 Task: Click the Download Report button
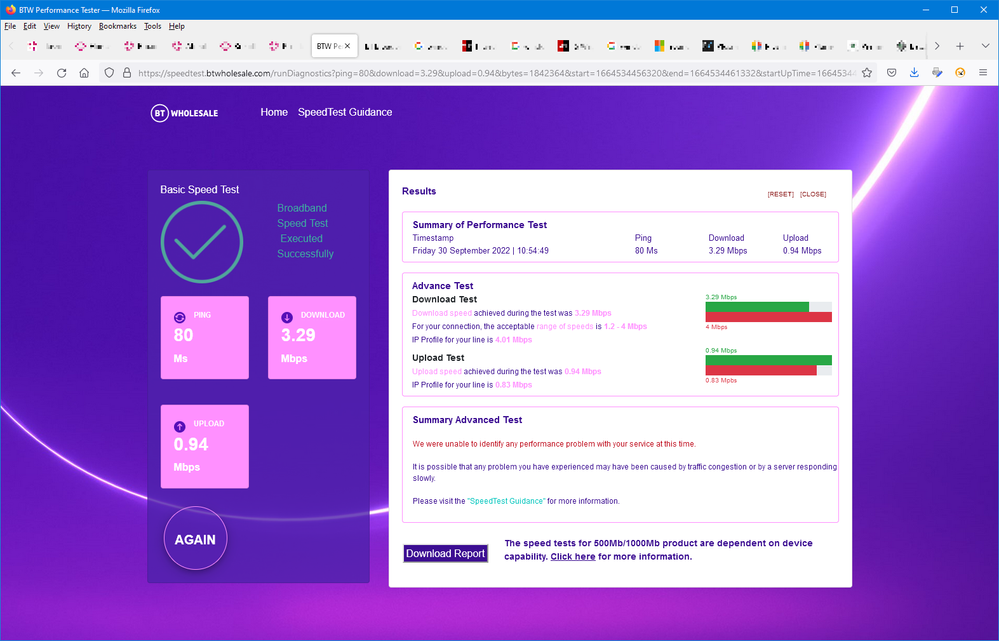[x=445, y=553]
